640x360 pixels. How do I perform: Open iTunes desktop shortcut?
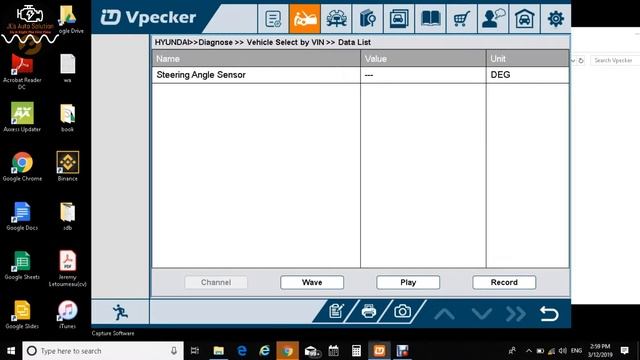point(67,314)
